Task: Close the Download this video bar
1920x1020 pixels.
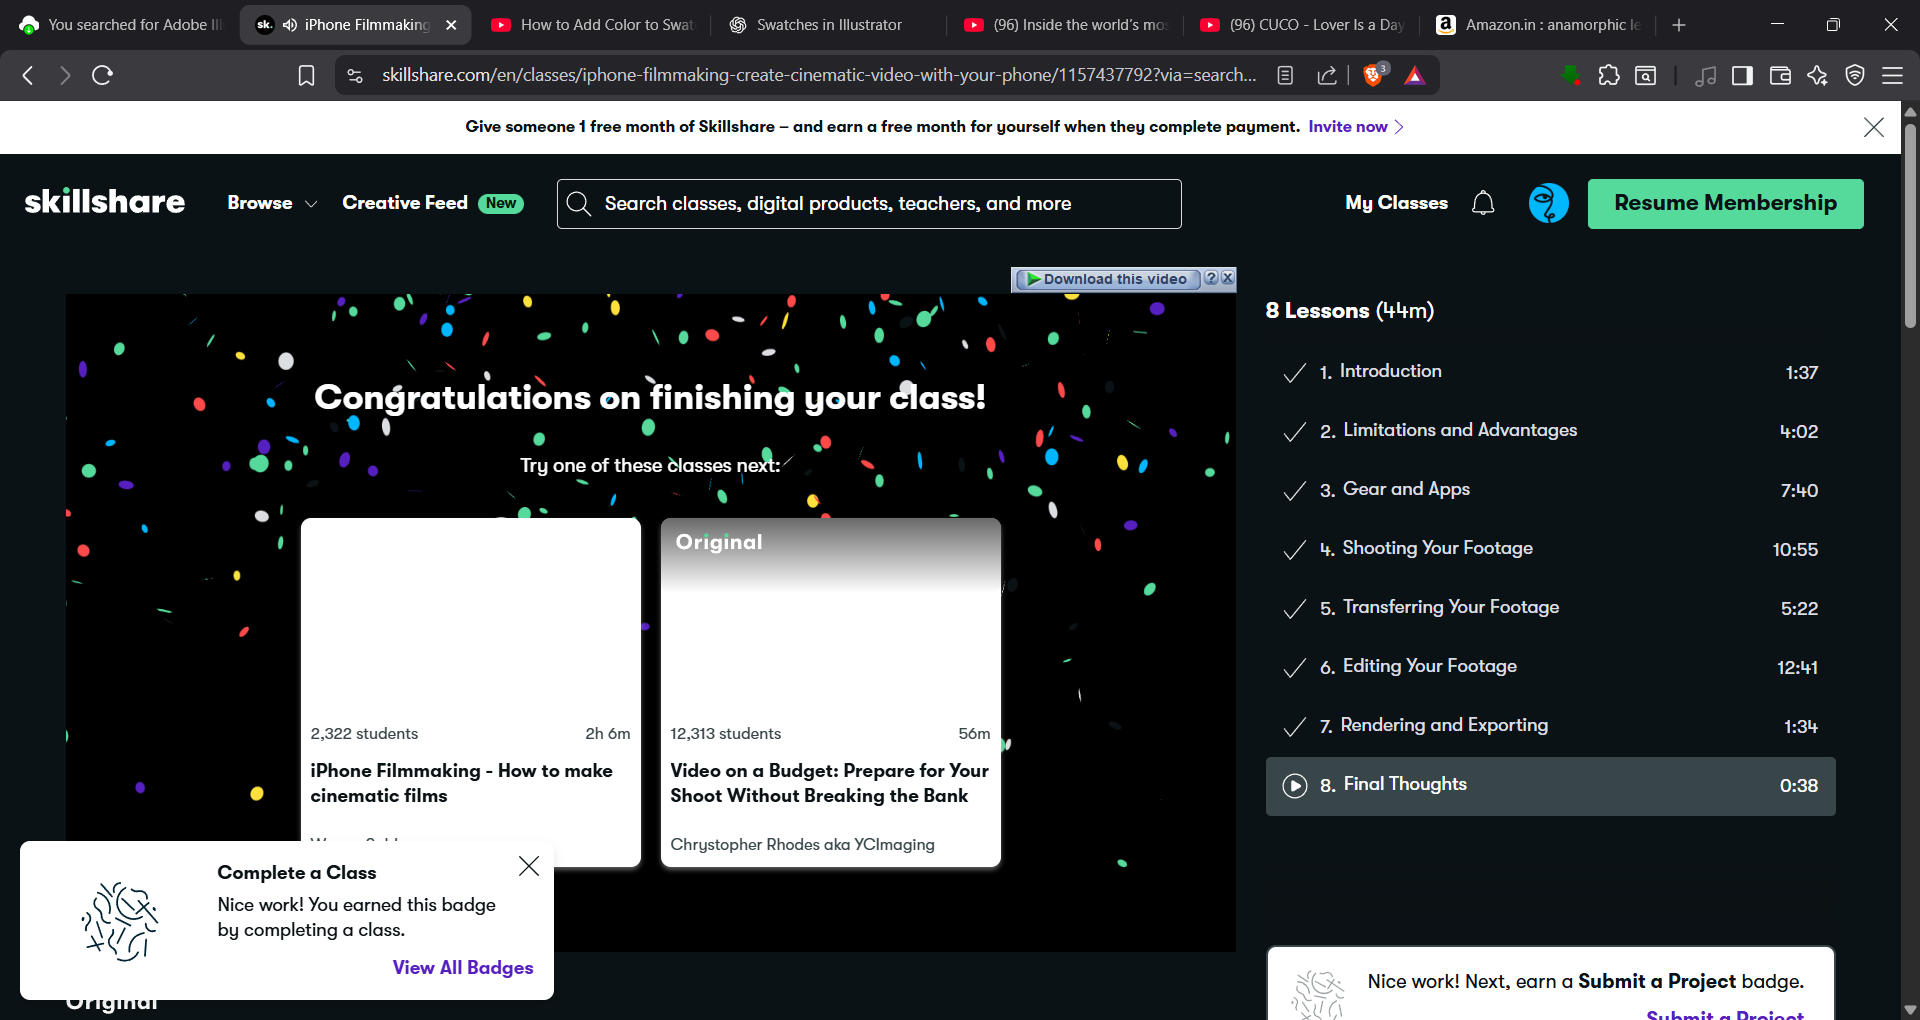Action: tap(1228, 278)
